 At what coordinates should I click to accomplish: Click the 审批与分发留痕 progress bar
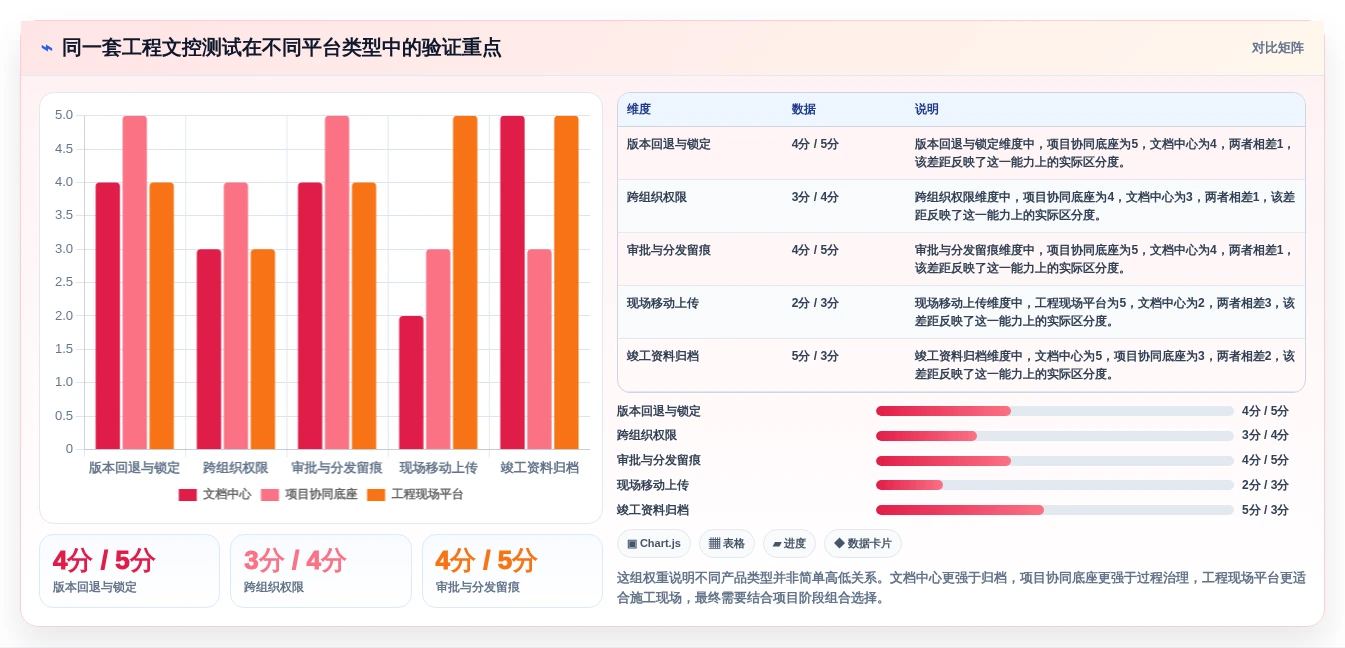[1055, 461]
